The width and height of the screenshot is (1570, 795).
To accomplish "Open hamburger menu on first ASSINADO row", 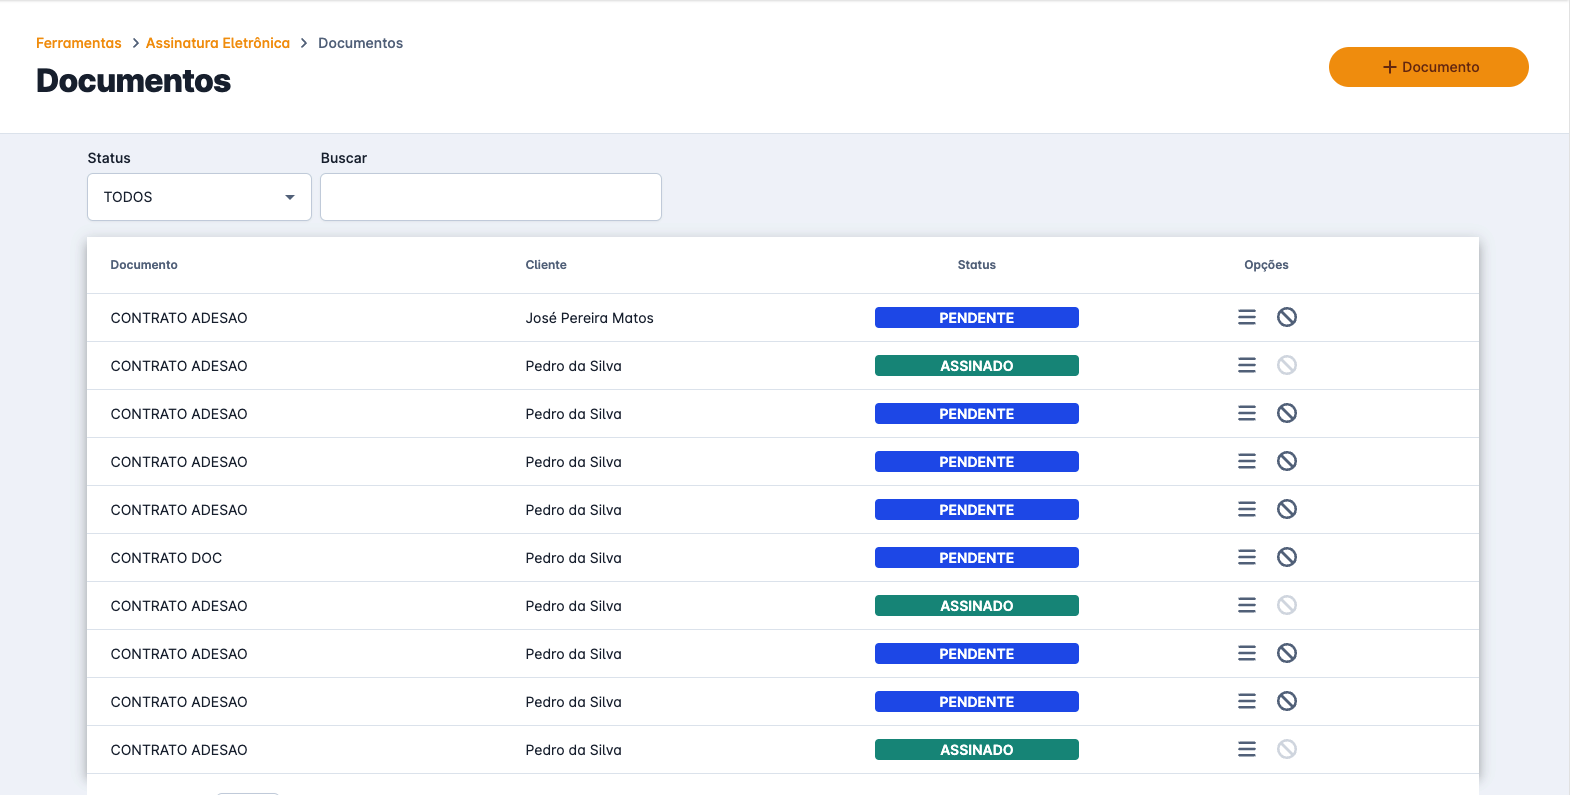I will pos(1246,365).
